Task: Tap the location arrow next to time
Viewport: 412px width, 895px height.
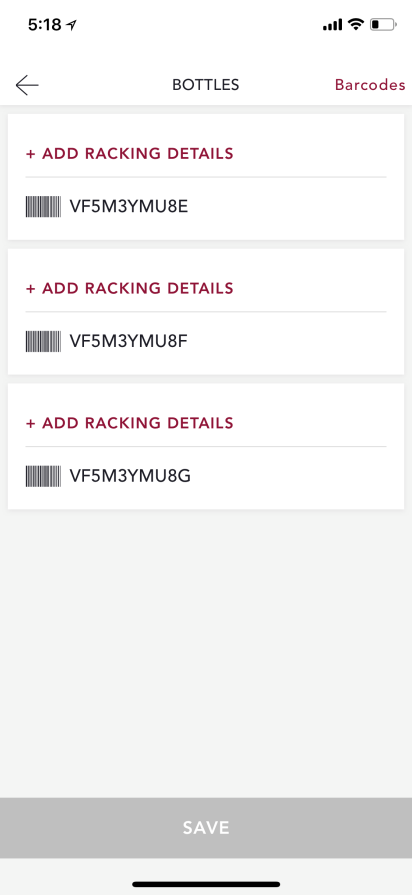Action: point(71,25)
